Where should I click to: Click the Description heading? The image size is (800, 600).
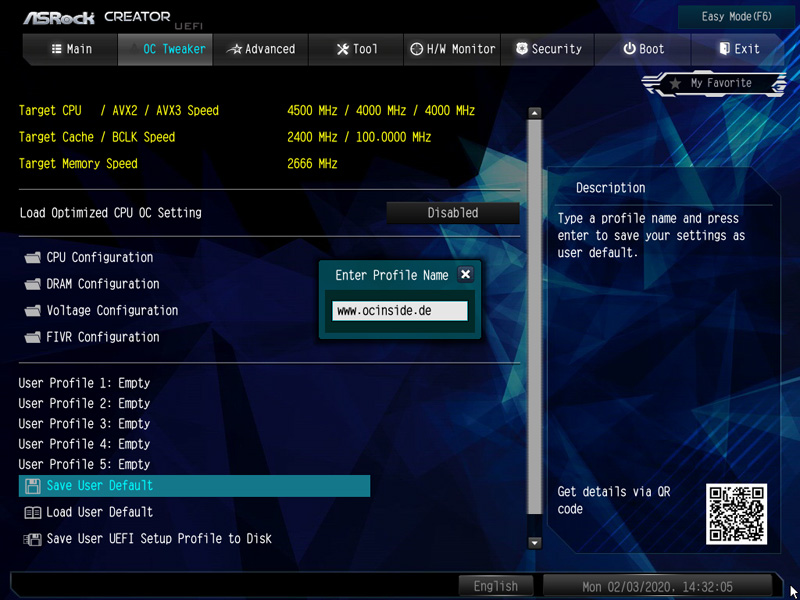coord(611,188)
